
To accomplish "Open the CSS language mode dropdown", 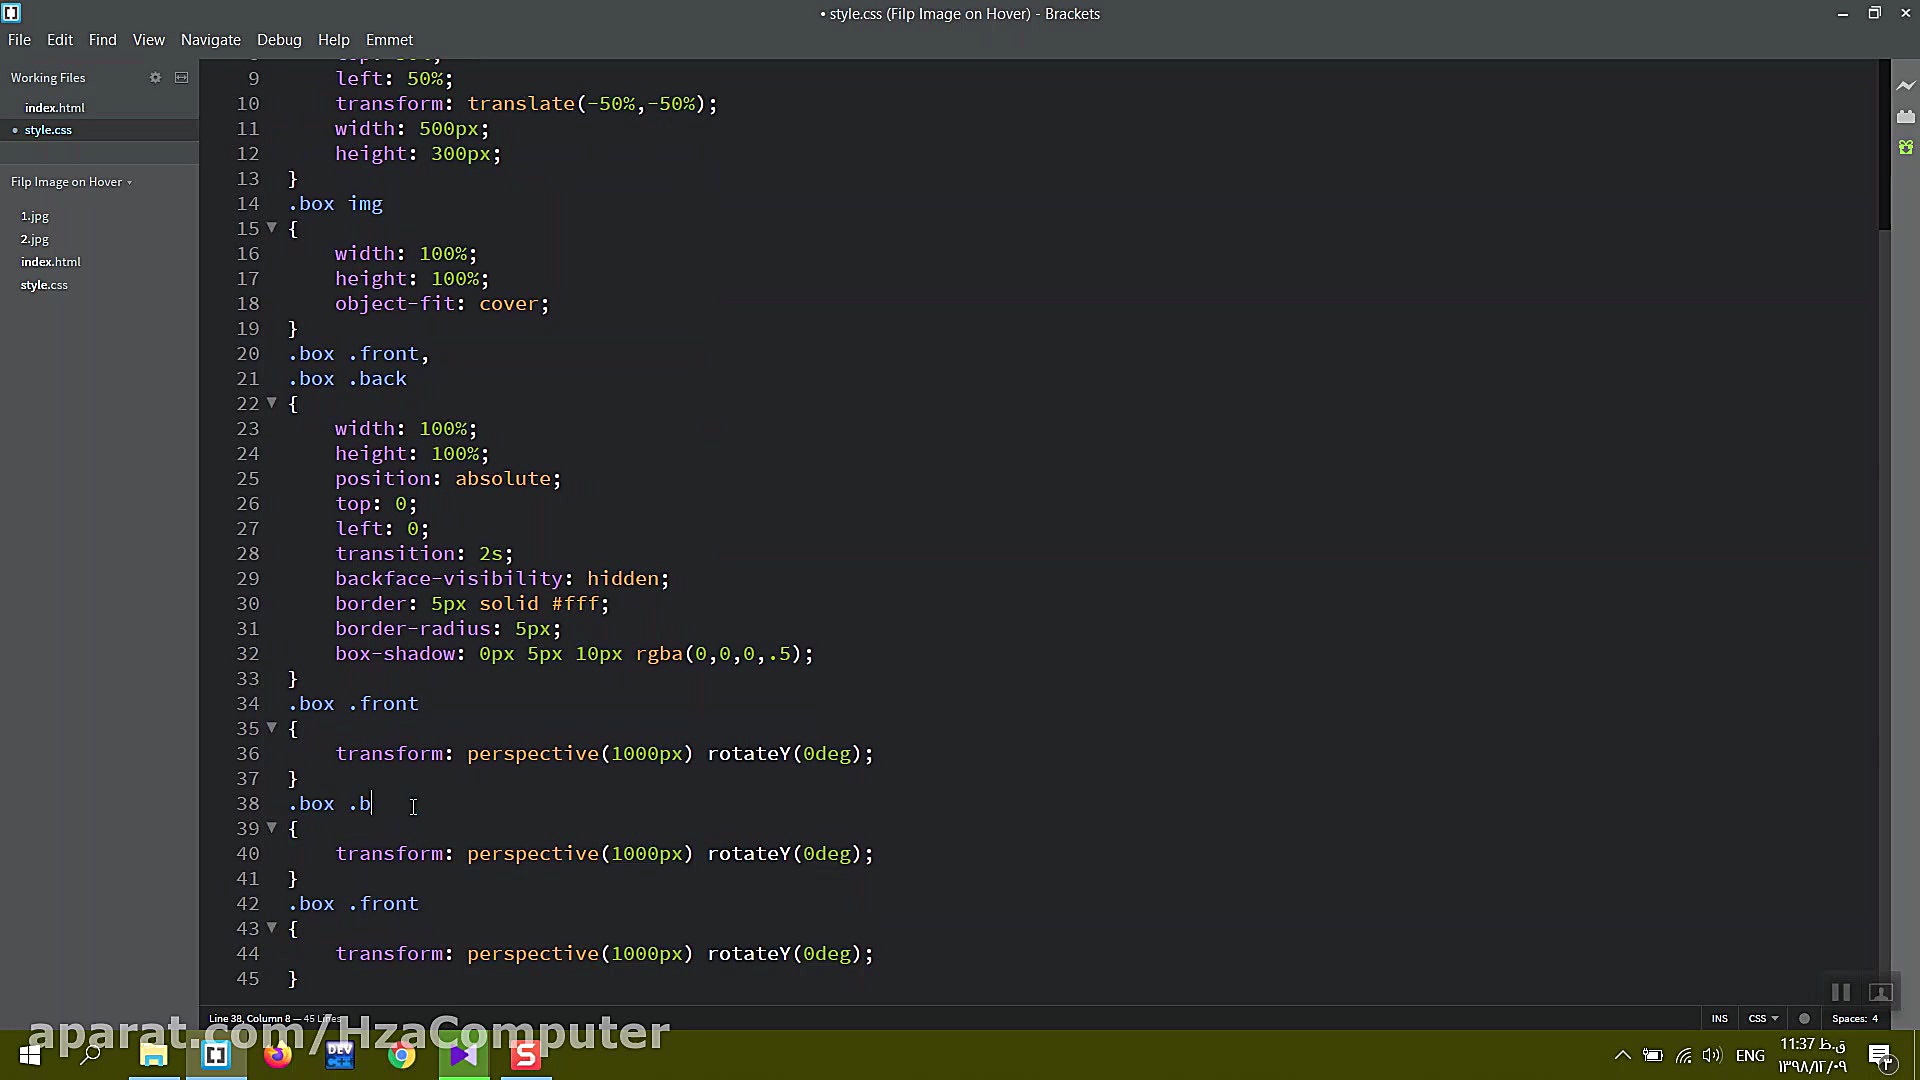I will pyautogui.click(x=1763, y=1017).
